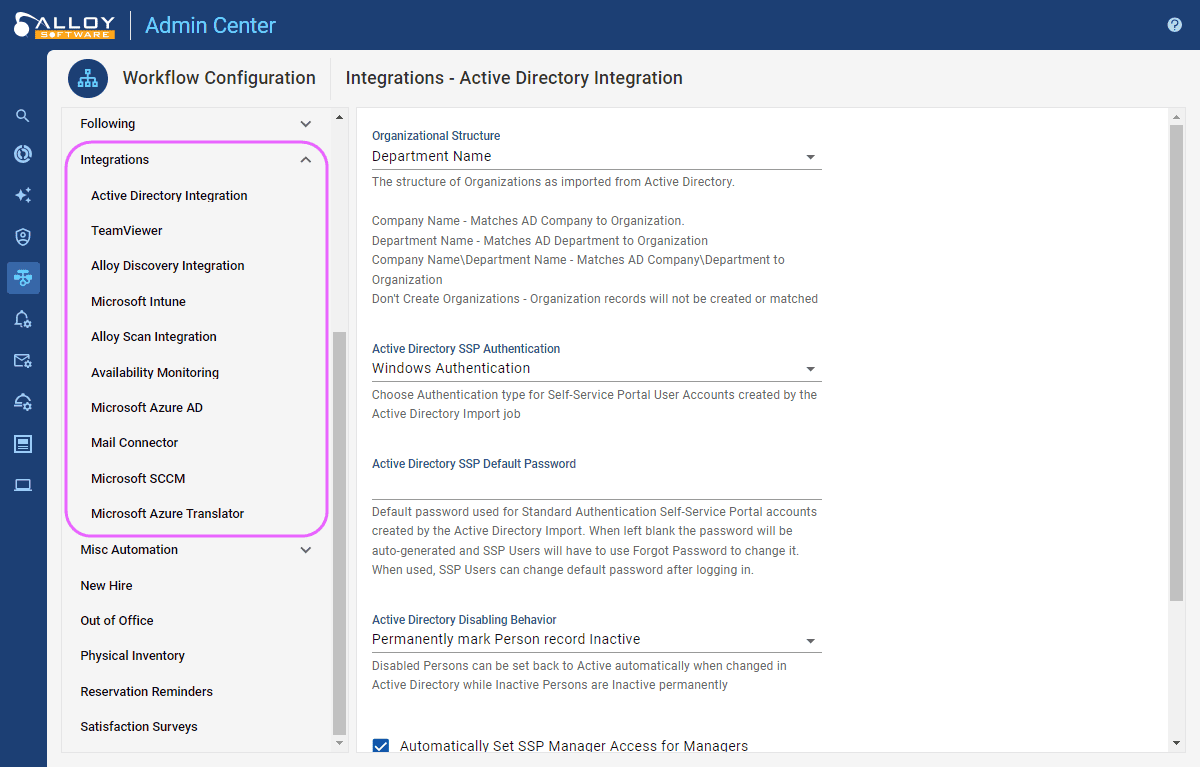Open the shield user security icon
Viewport: 1200px width, 767px height.
(x=23, y=237)
